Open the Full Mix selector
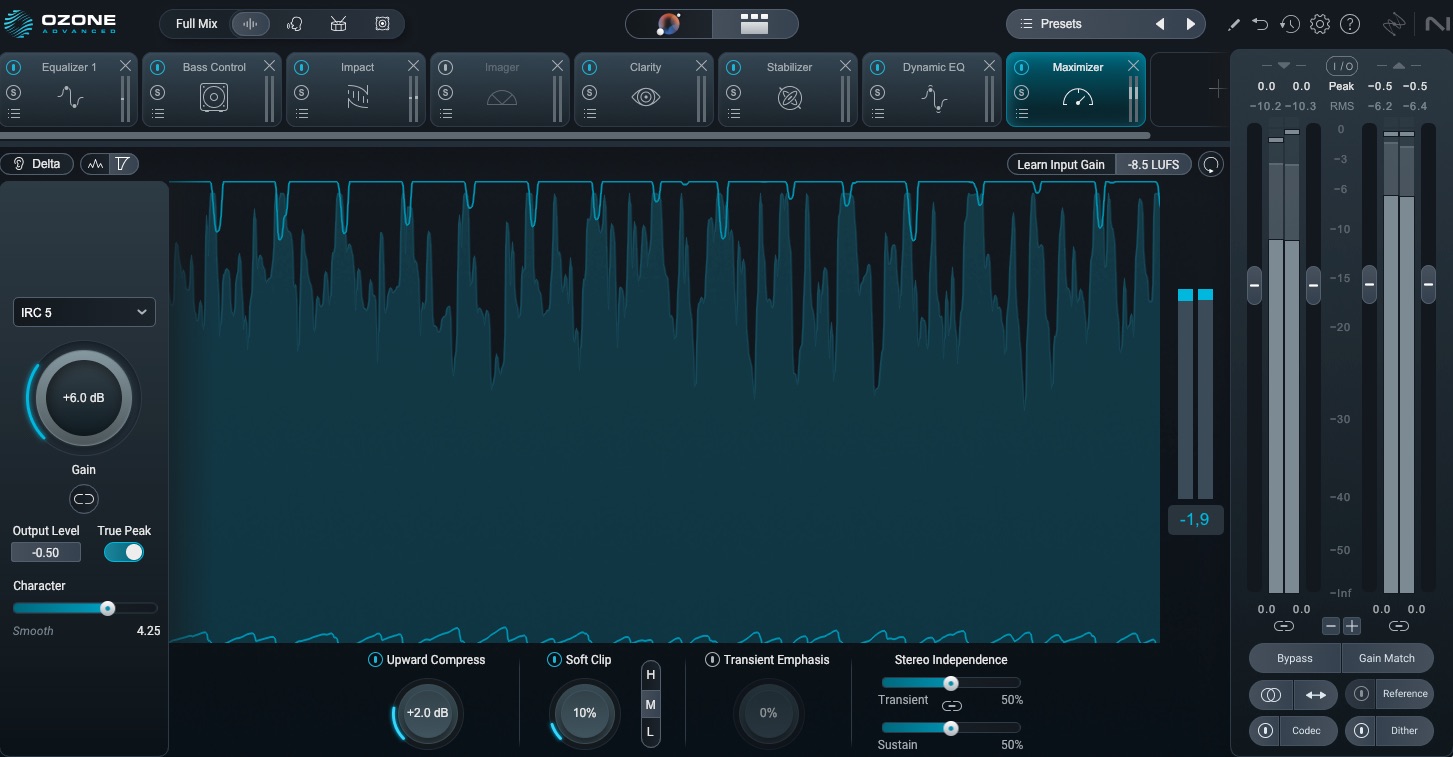The image size is (1453, 757). pyautogui.click(x=196, y=24)
